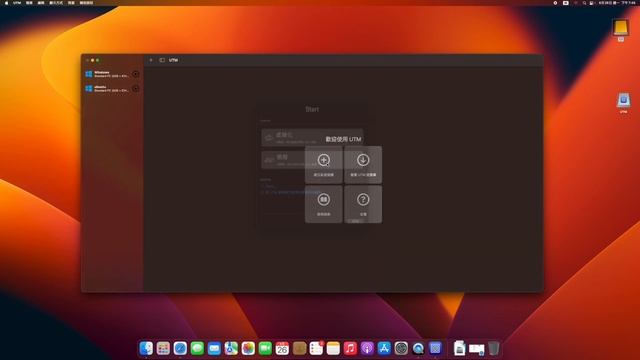Click the plus button in UTM toolbar
This screenshot has width=640, height=360.
point(151,60)
